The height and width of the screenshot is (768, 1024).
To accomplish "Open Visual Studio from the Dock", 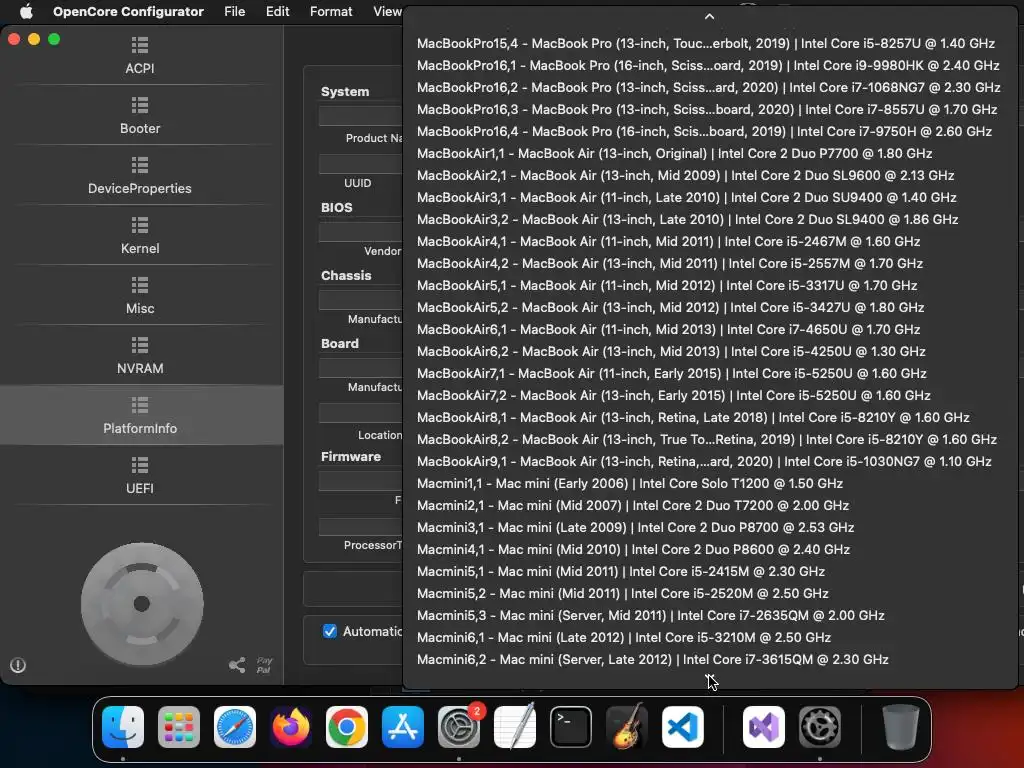I will (763, 727).
